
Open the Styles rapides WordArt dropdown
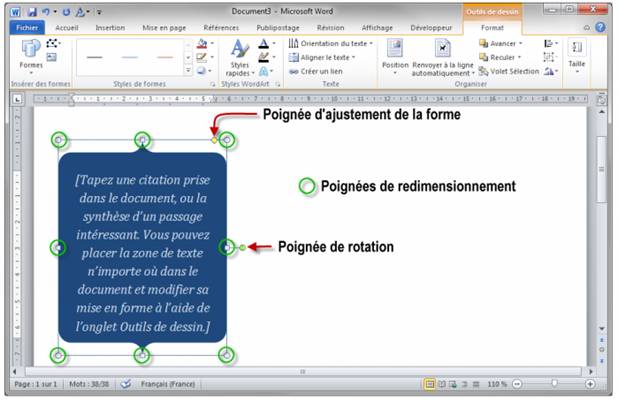click(x=240, y=60)
